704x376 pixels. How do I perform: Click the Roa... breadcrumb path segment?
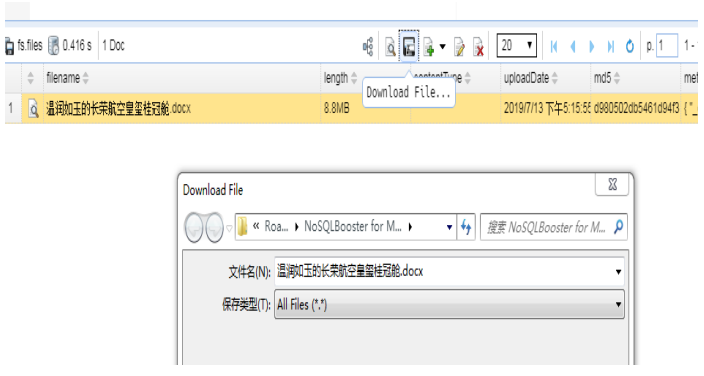coord(276,227)
